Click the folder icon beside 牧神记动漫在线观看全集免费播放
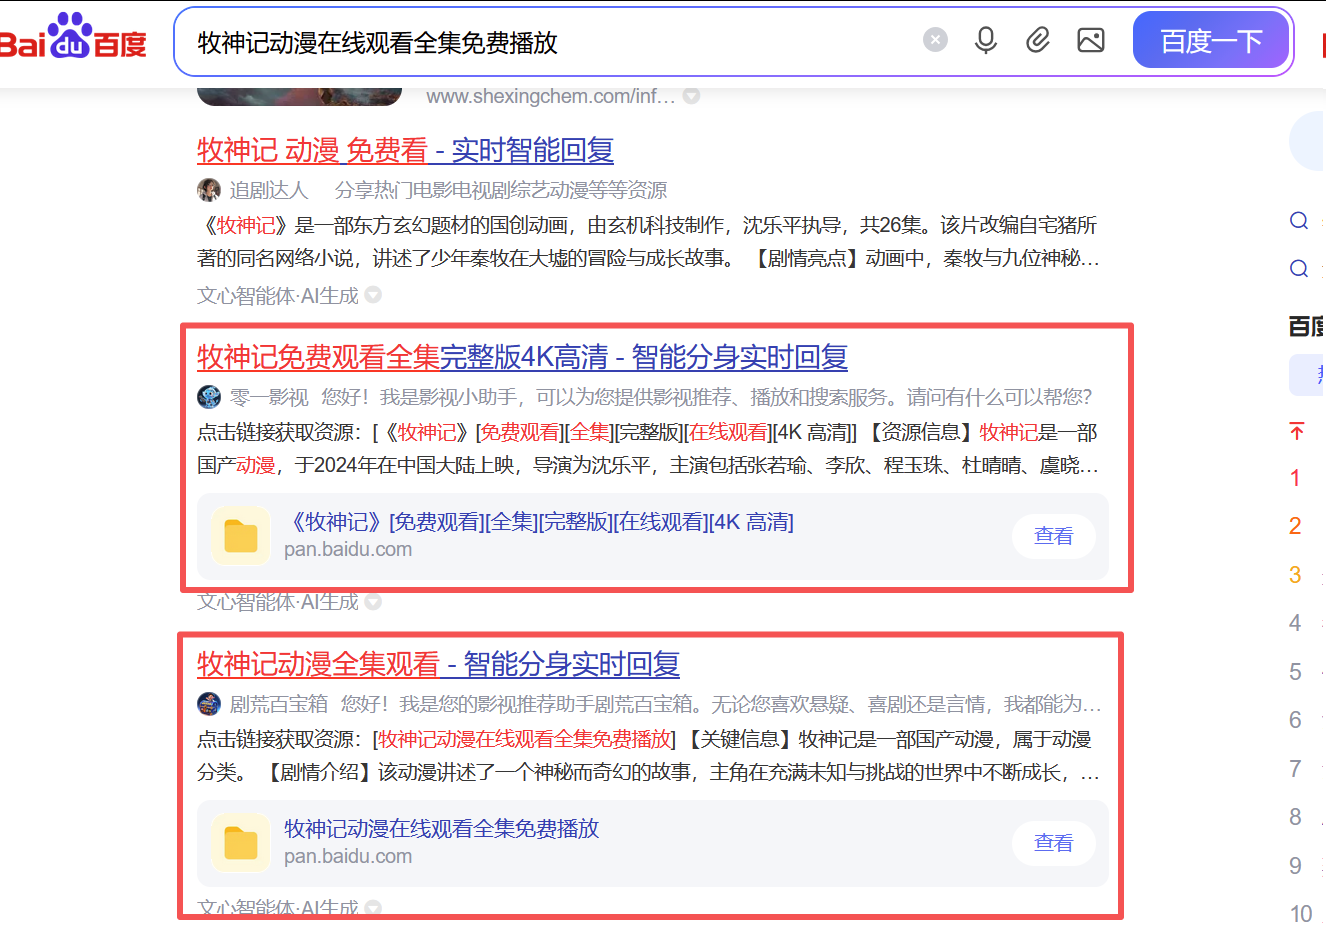The width and height of the screenshot is (1326, 933). [x=241, y=843]
